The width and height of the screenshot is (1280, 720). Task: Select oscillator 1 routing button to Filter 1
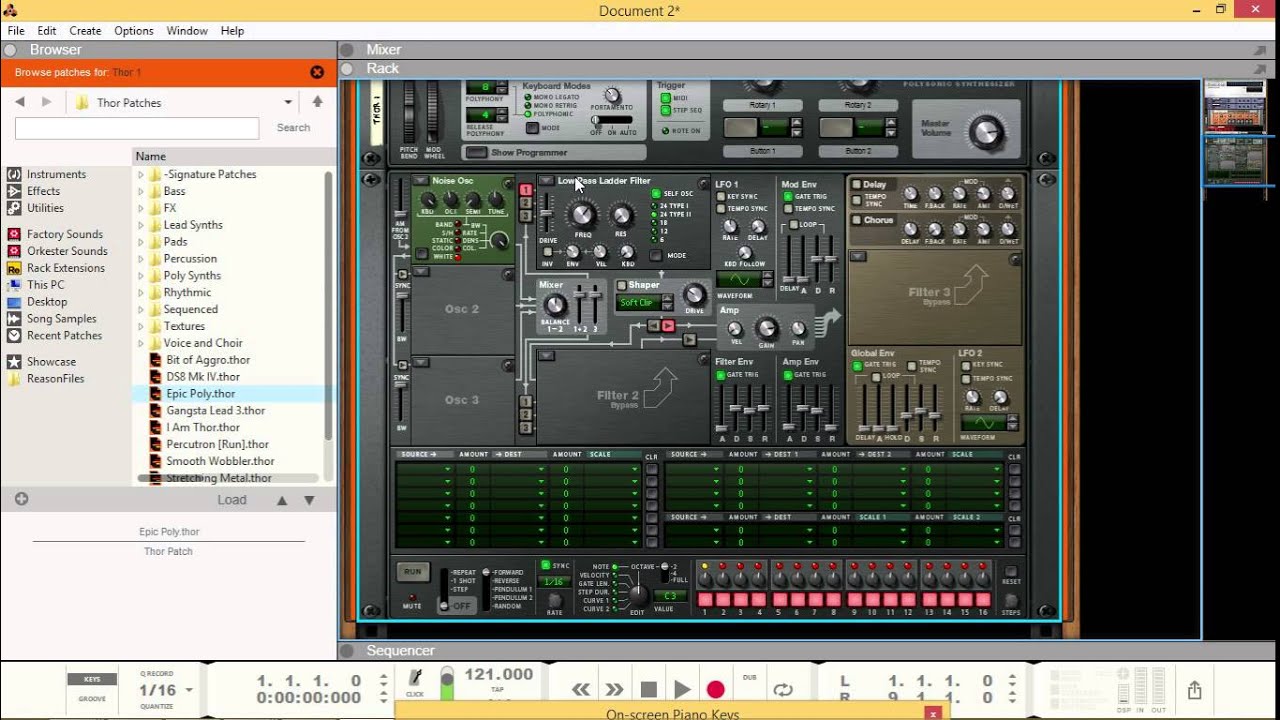tap(526, 189)
